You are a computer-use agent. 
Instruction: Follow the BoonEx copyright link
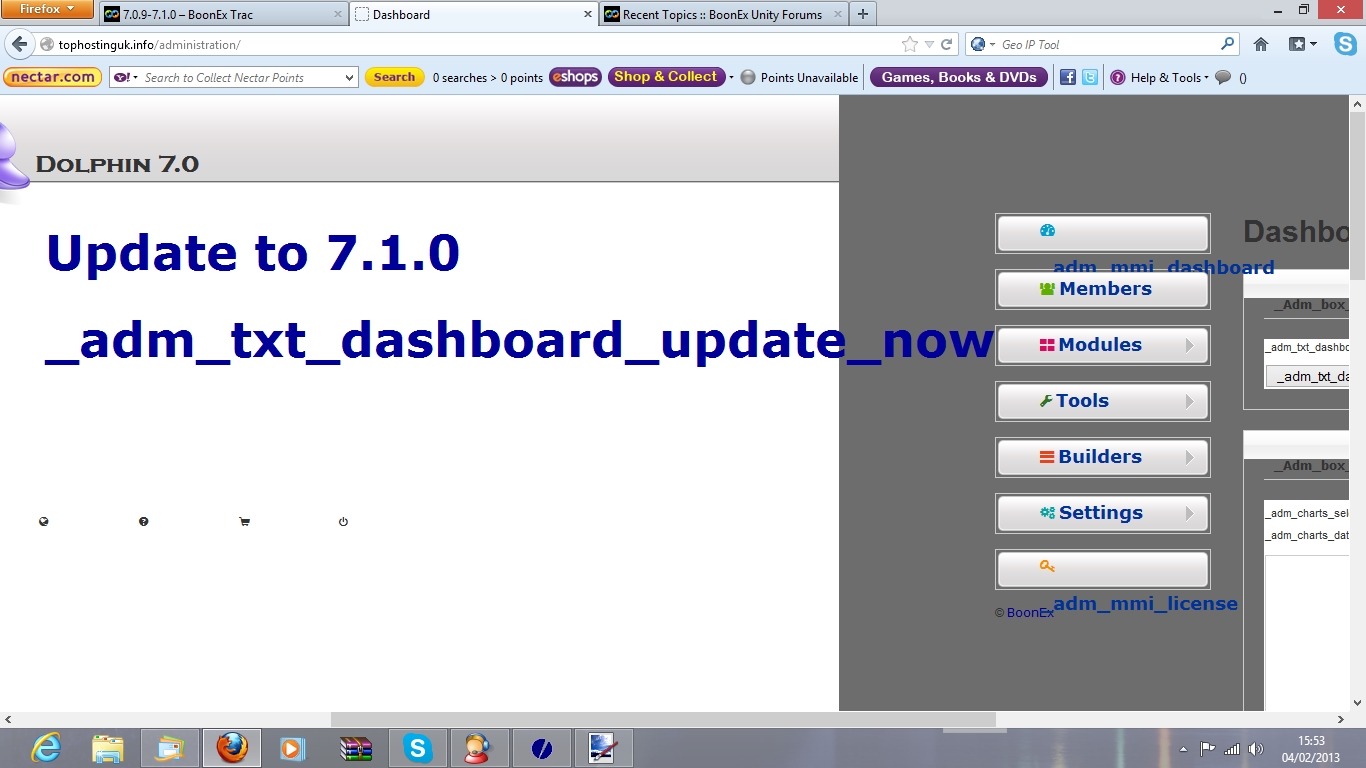coord(1030,612)
